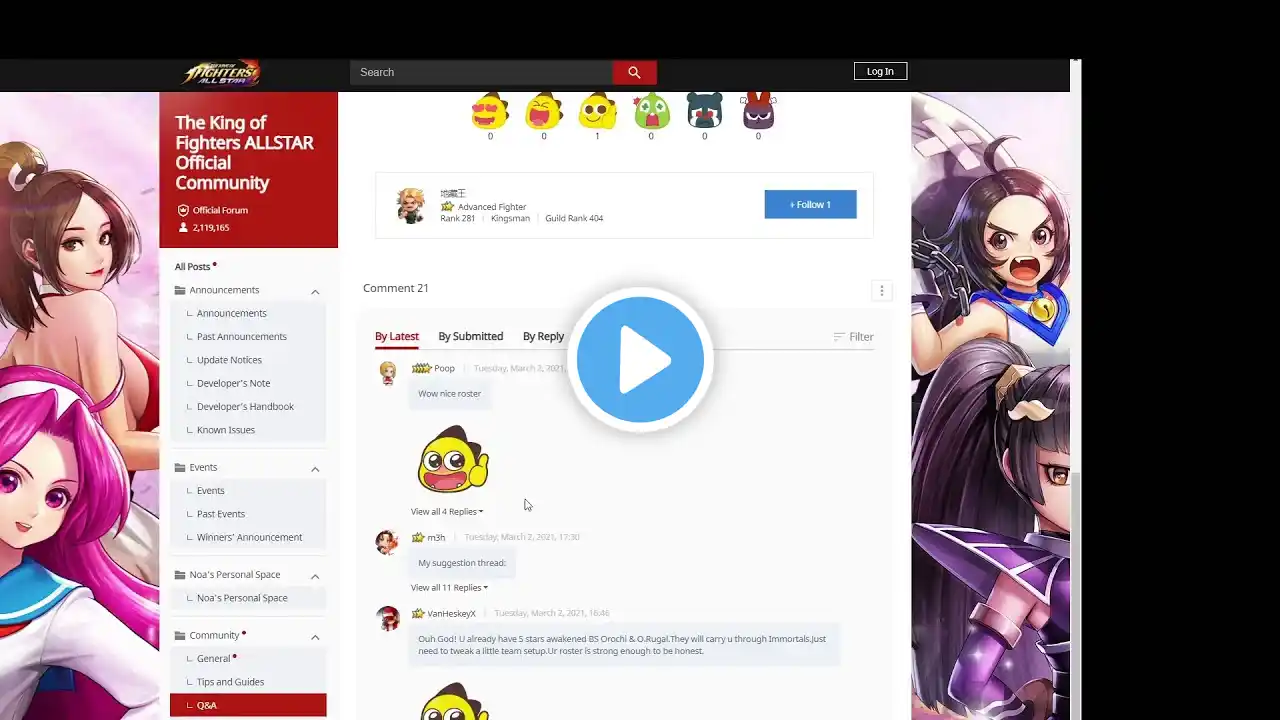Switch to the By Latest tab

(x=397, y=337)
